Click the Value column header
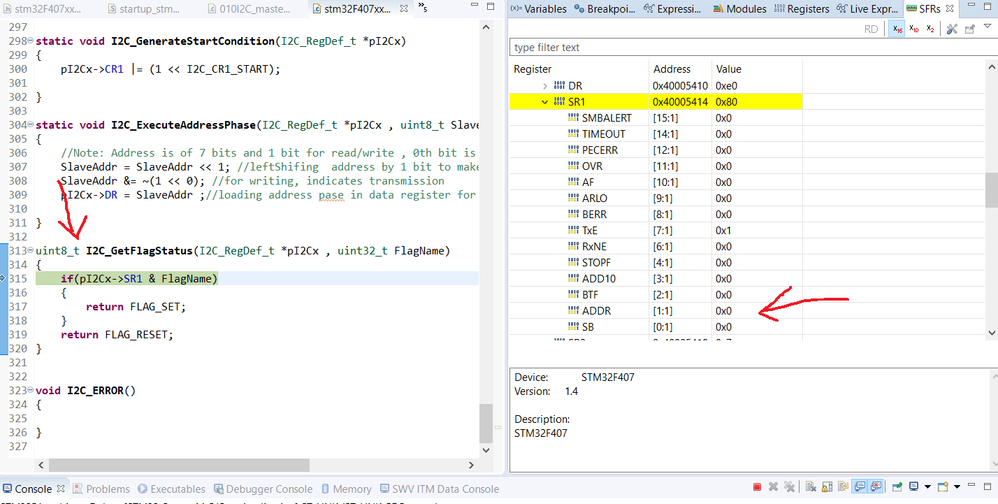998x504 pixels. click(x=757, y=69)
